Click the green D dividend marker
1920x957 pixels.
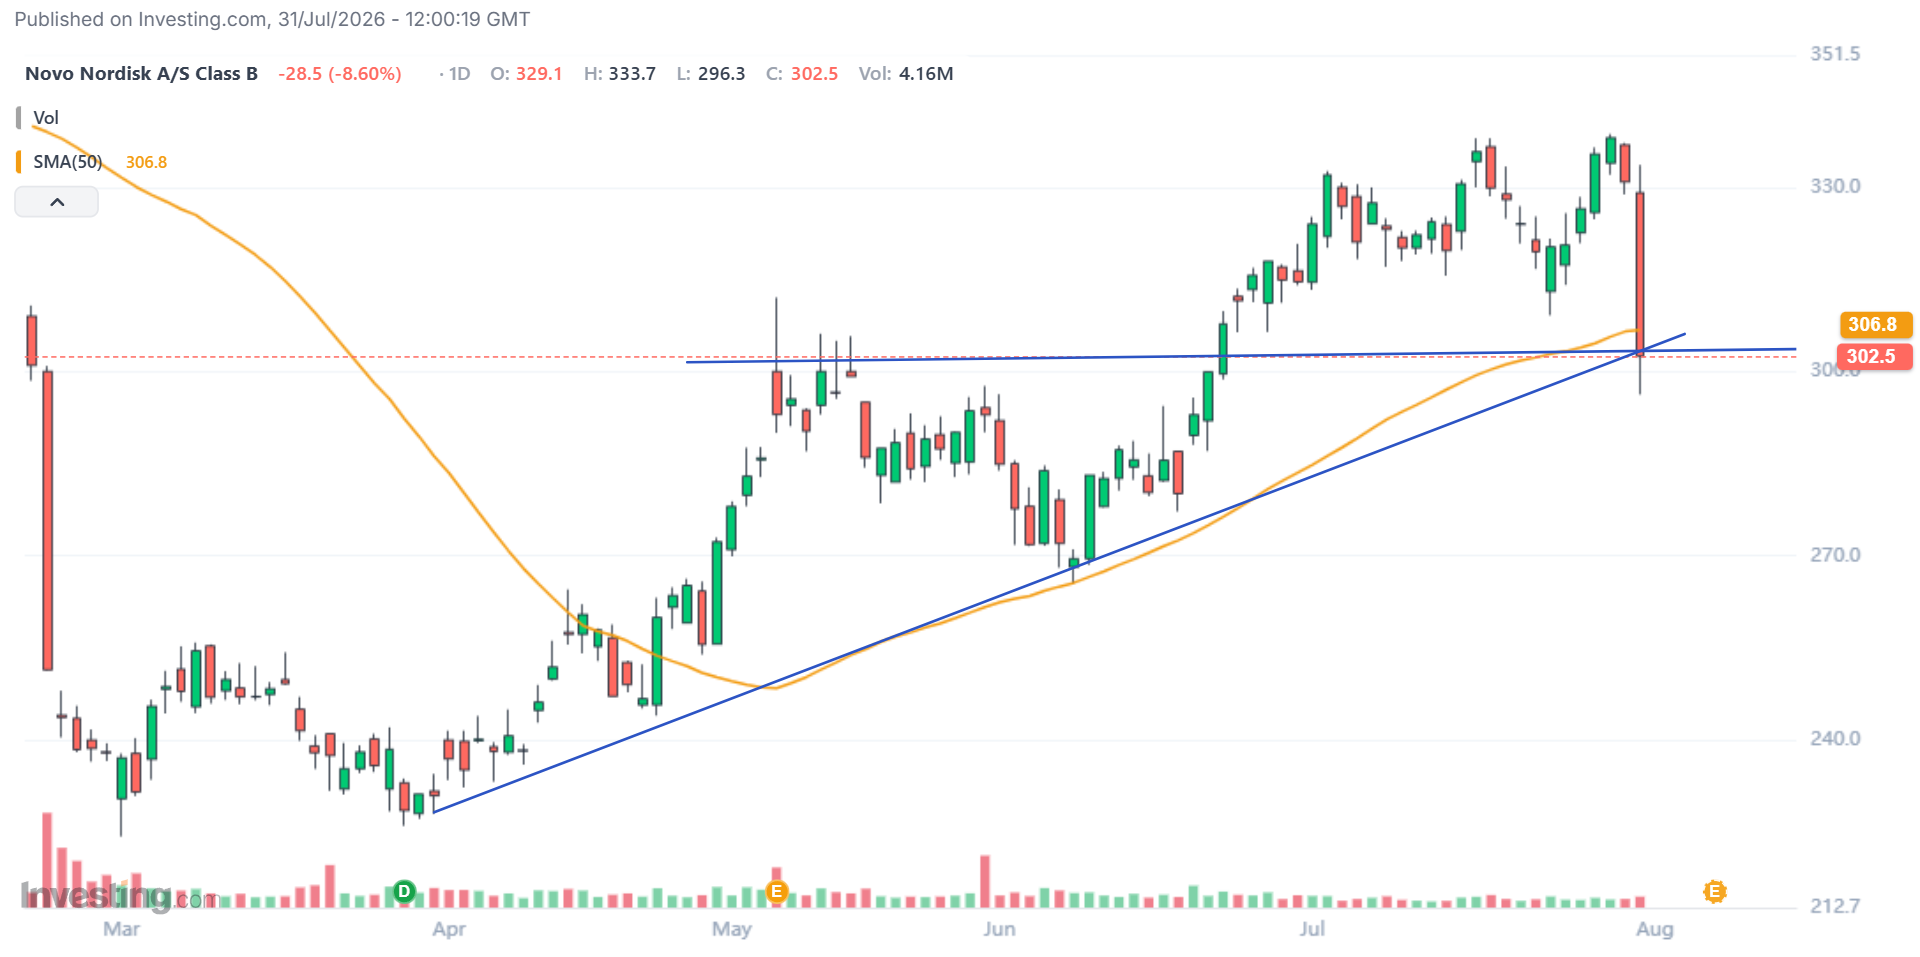coord(404,891)
